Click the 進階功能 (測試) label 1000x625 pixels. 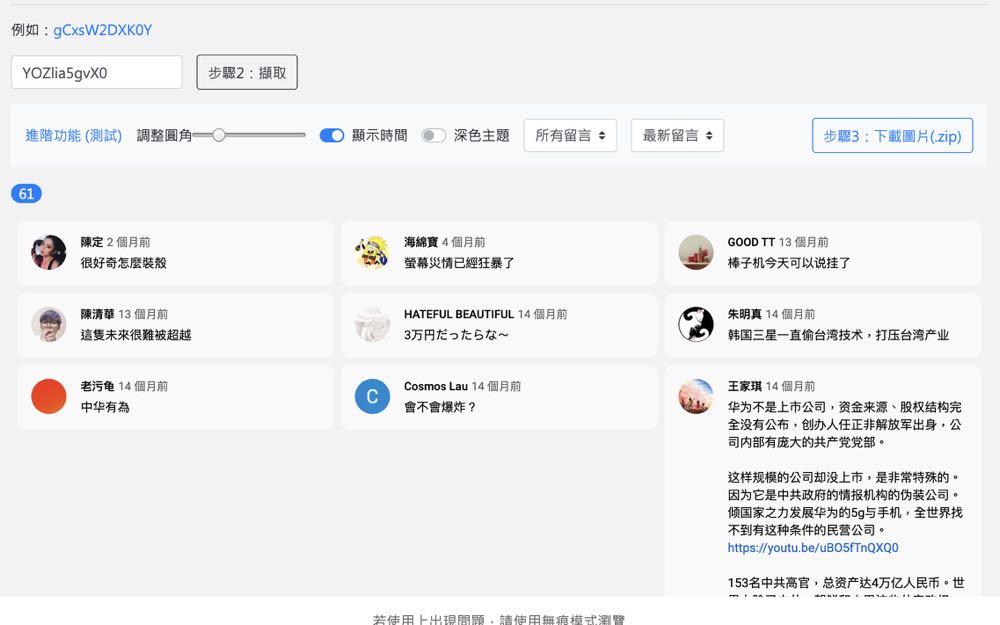(73, 135)
